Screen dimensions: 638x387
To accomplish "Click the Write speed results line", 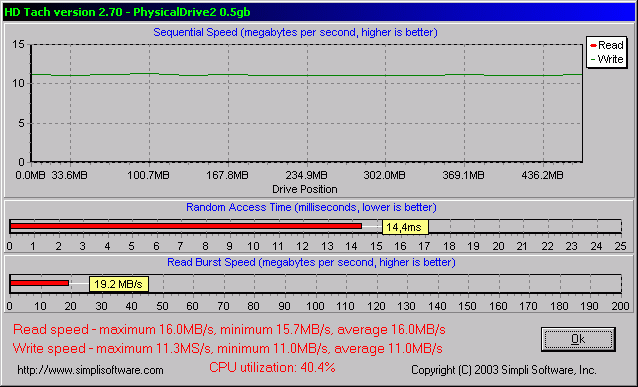I will point(227,348).
